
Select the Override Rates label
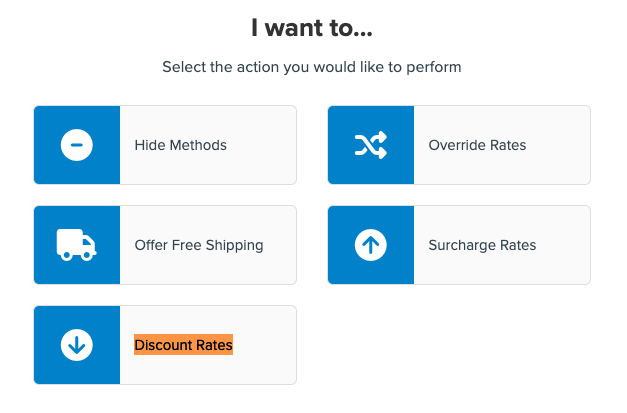[x=477, y=145]
